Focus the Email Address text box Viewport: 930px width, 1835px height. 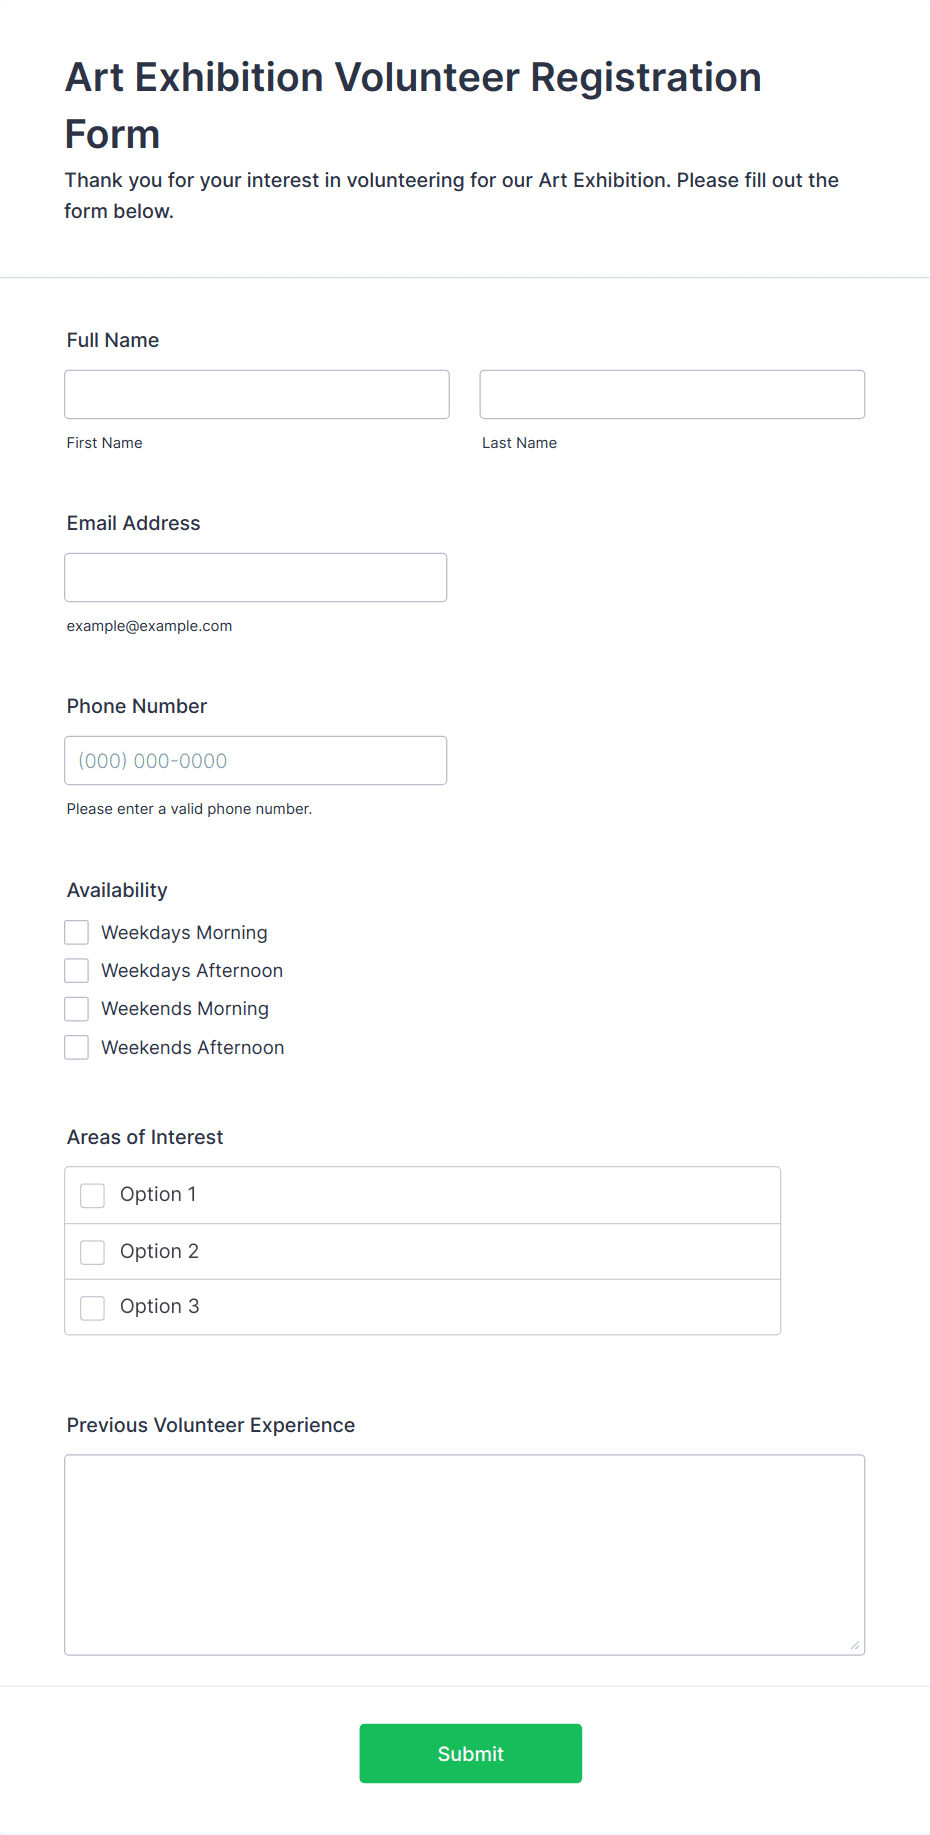[256, 577]
